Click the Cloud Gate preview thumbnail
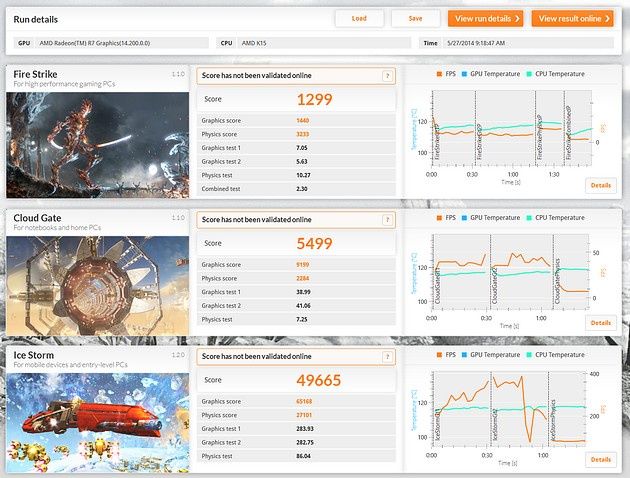The image size is (630, 478). pos(97,286)
